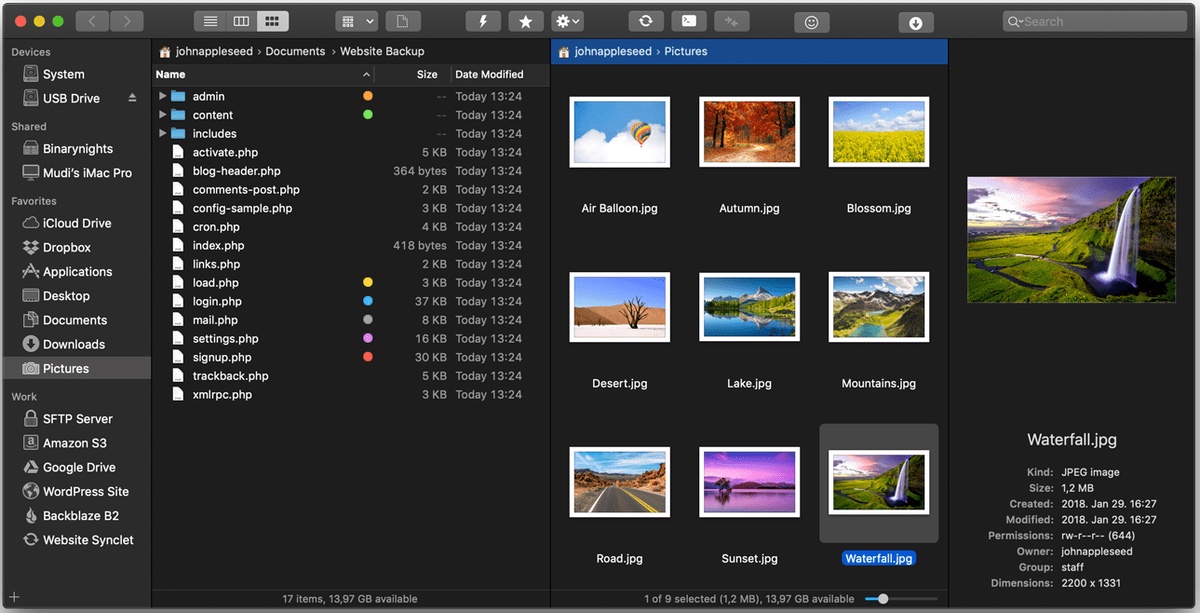Image resolution: width=1200 pixels, height=613 pixels.
Task: Switch to list view mode
Action: click(x=210, y=21)
